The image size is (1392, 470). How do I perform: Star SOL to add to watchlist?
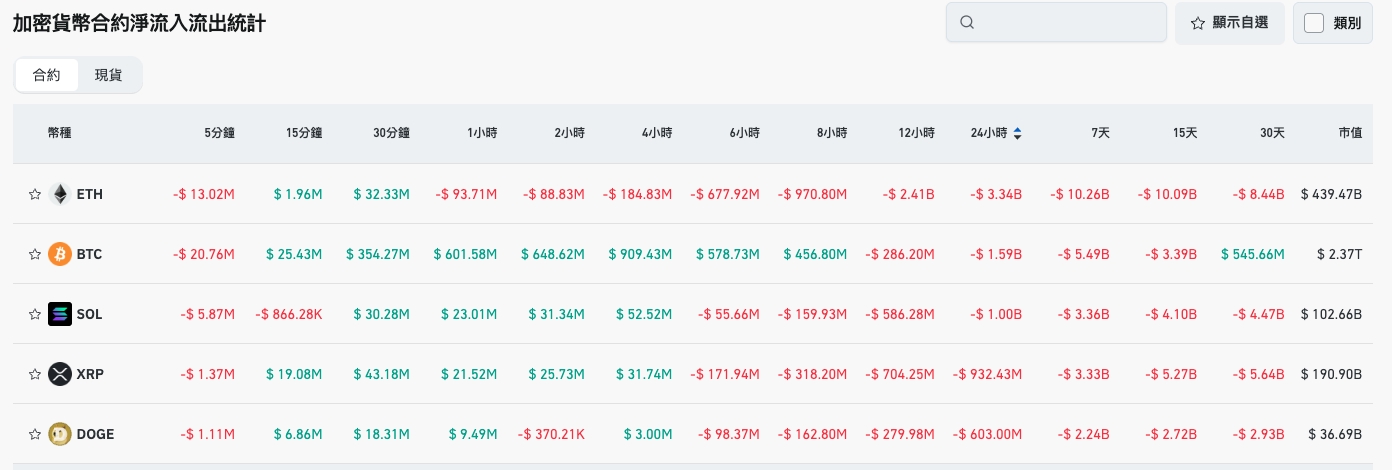tap(35, 314)
